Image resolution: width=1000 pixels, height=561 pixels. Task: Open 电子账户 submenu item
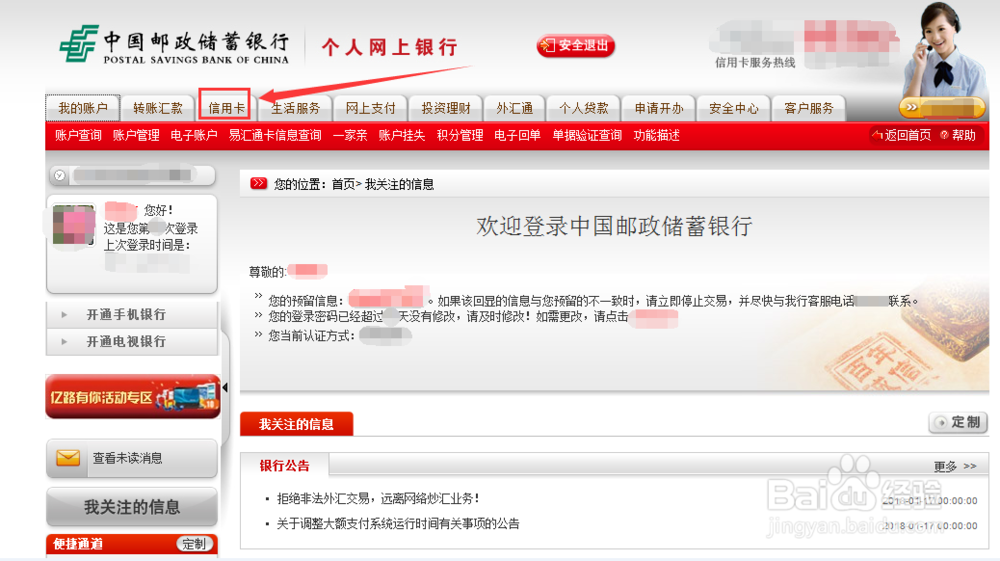(x=194, y=135)
